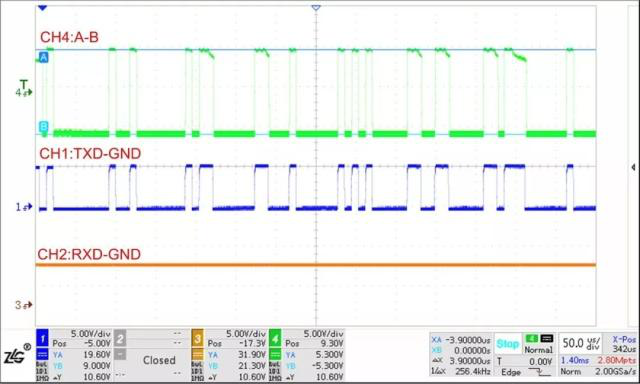
Task: Expand the right side panel arrow
Action: pyautogui.click(x=633, y=167)
